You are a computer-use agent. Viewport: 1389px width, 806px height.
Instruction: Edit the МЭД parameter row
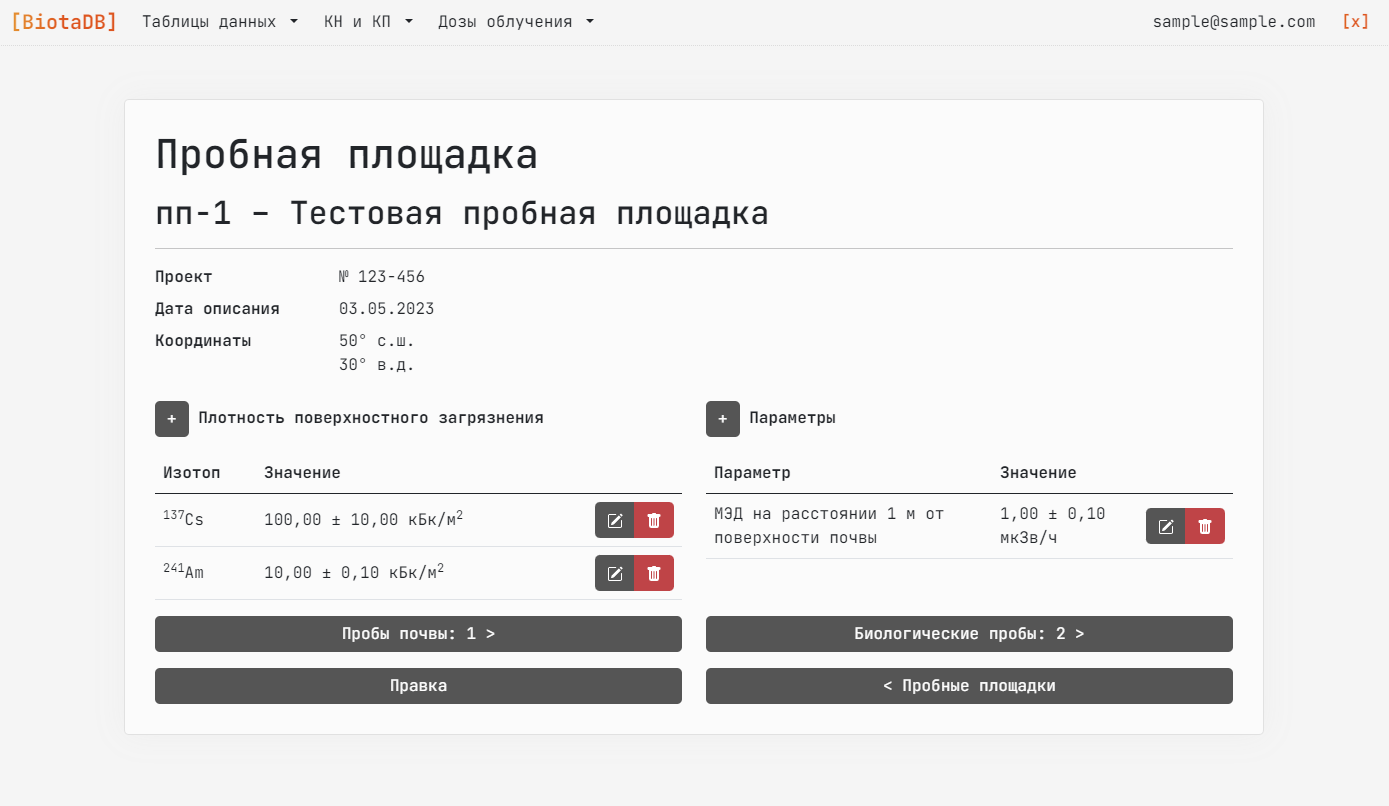(x=1166, y=526)
